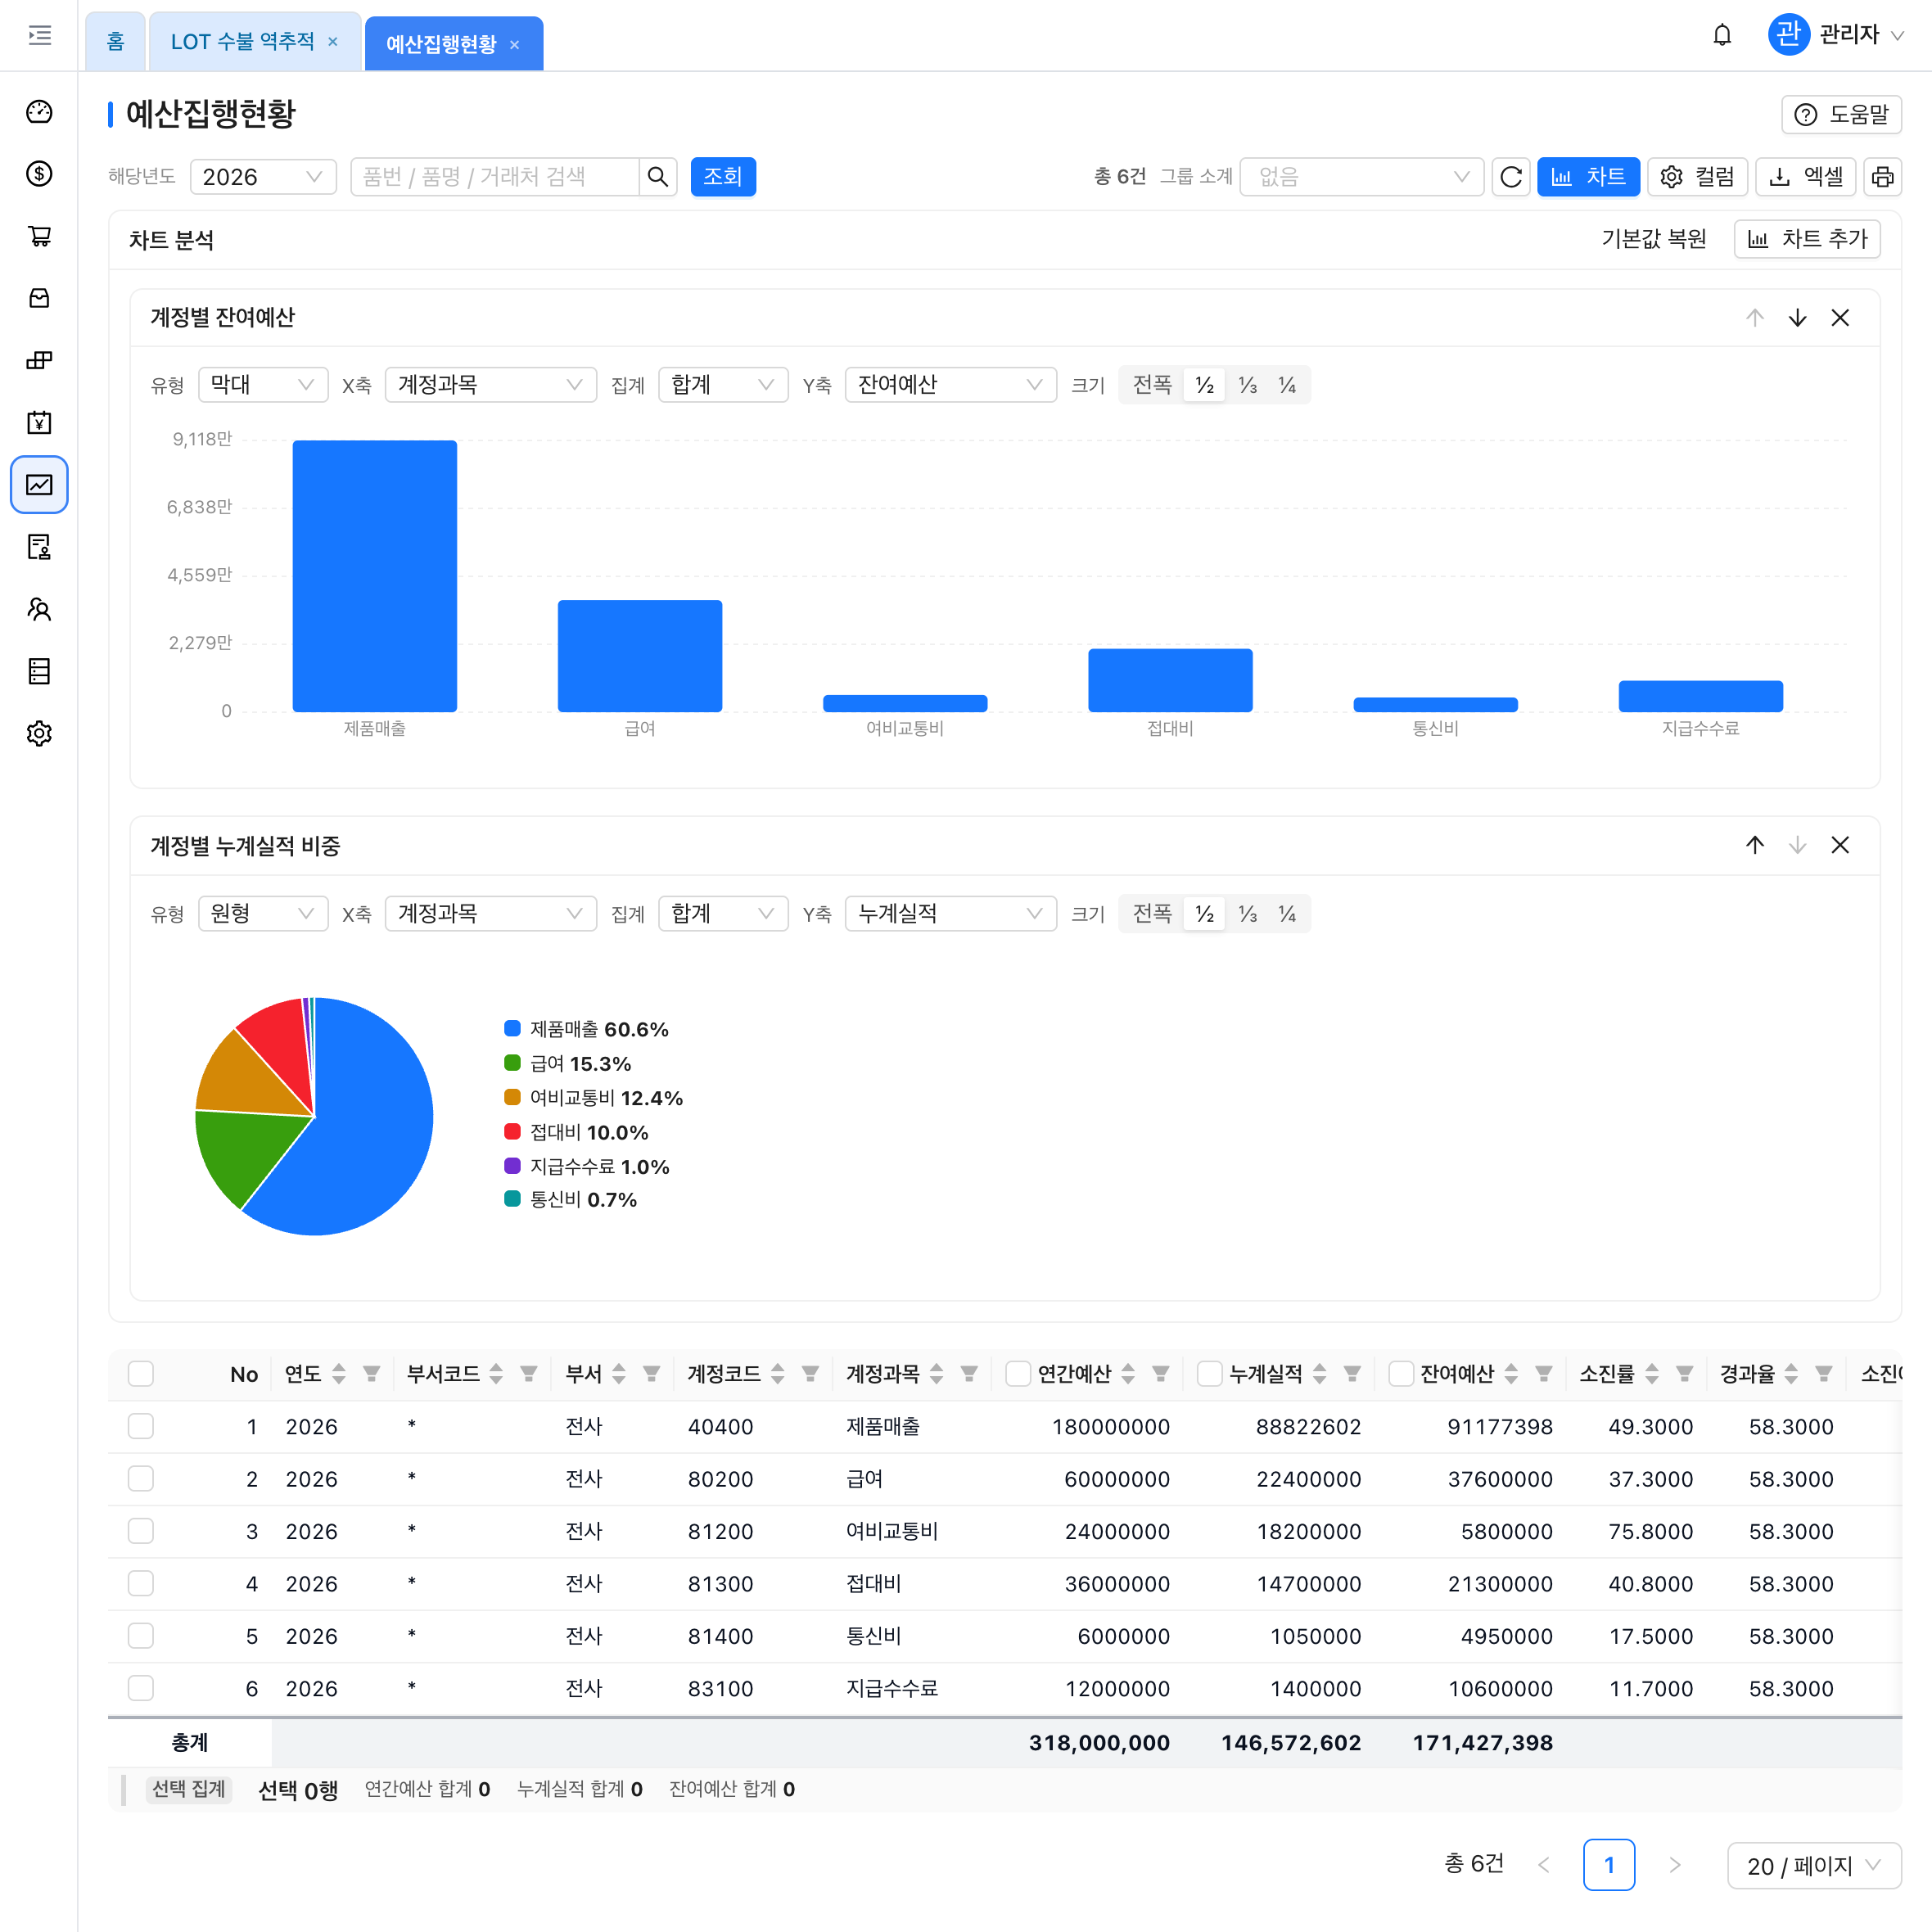Viewport: 1932px width, 1932px height.
Task: Check the row for 접대비
Action: (x=141, y=1583)
